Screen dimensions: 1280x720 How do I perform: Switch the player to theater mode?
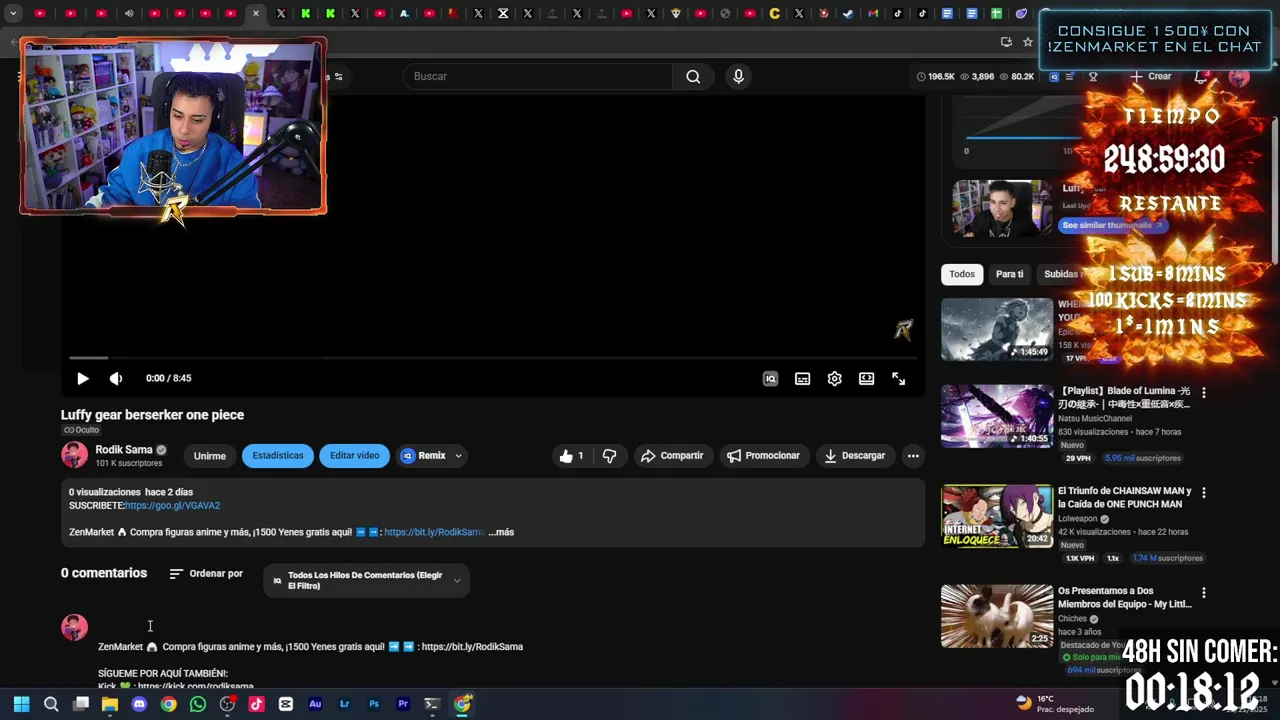[x=866, y=379]
